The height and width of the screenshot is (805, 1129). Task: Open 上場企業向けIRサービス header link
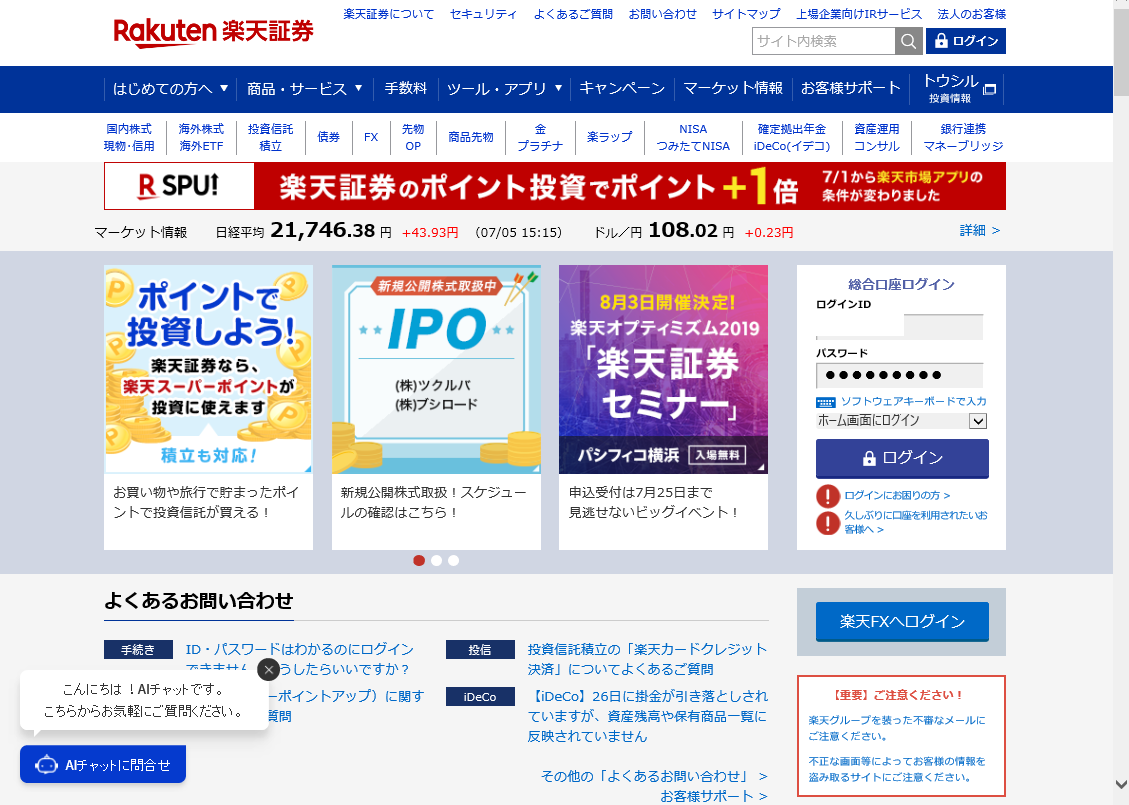[x=858, y=14]
